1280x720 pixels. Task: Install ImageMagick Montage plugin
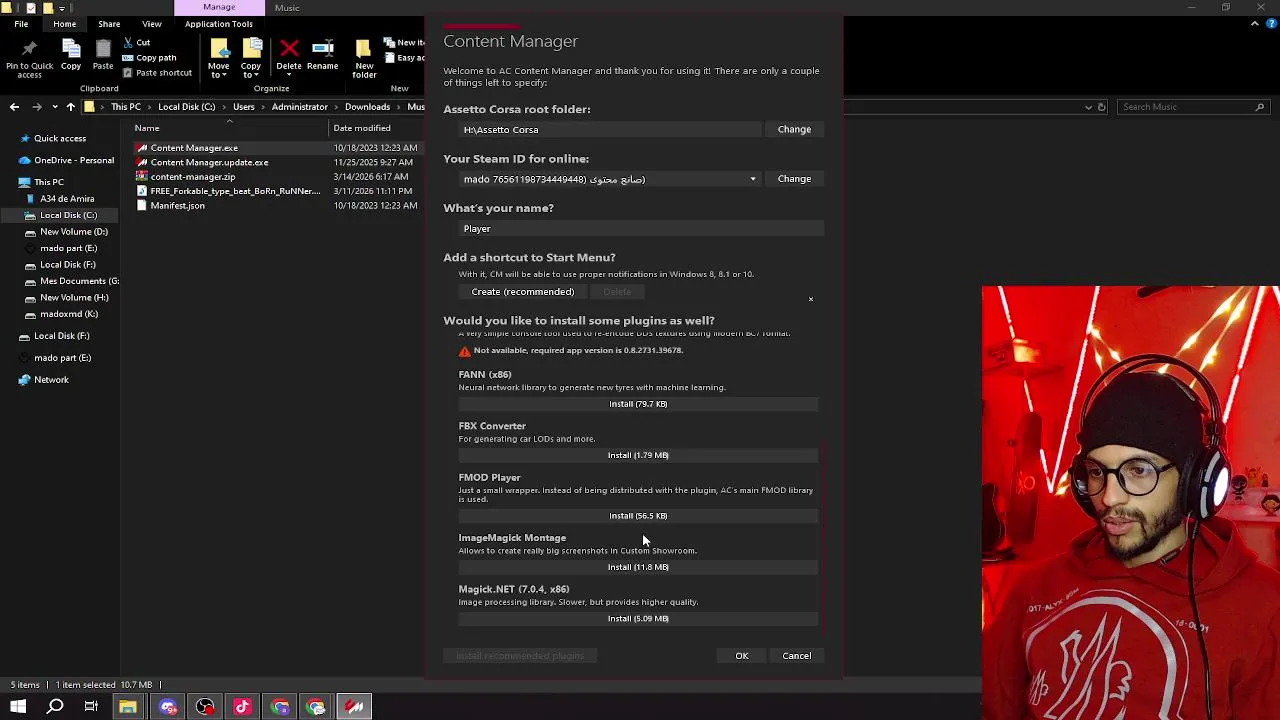click(638, 567)
